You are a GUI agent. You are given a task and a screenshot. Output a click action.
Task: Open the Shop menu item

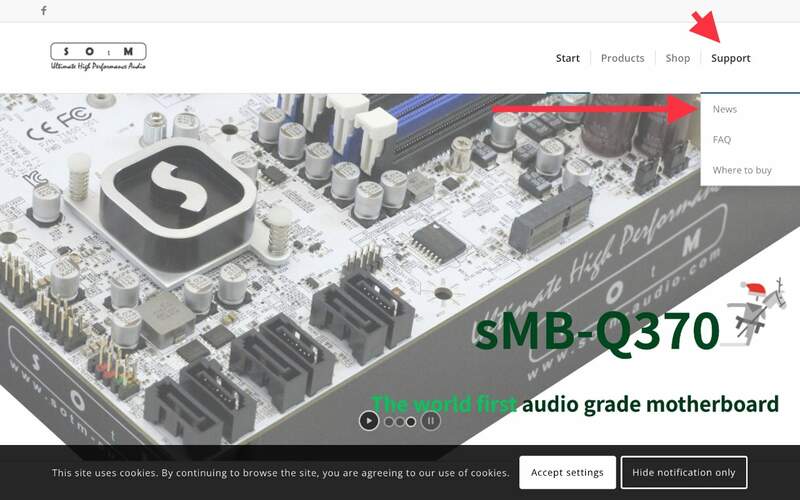point(678,58)
